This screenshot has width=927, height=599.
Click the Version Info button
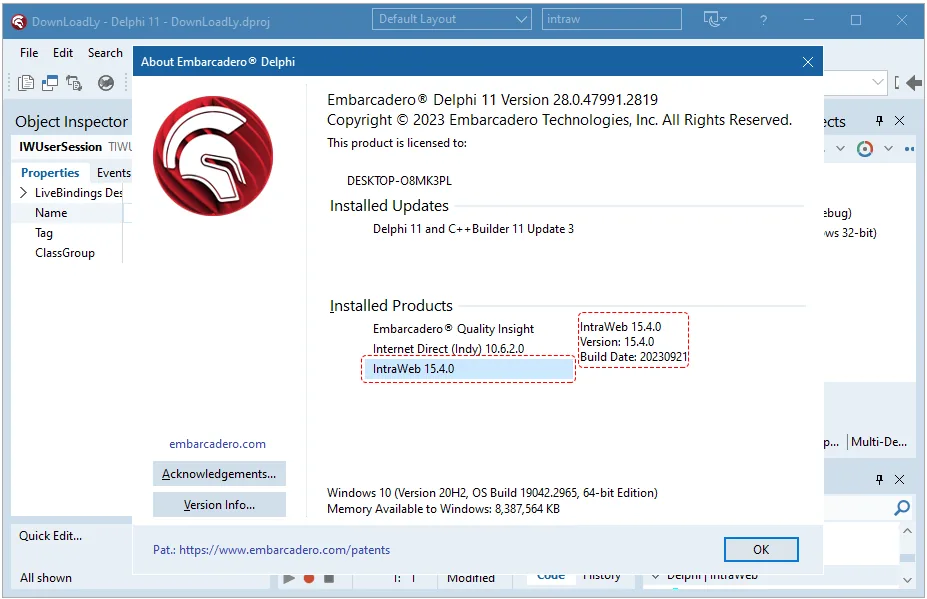pyautogui.click(x=219, y=504)
